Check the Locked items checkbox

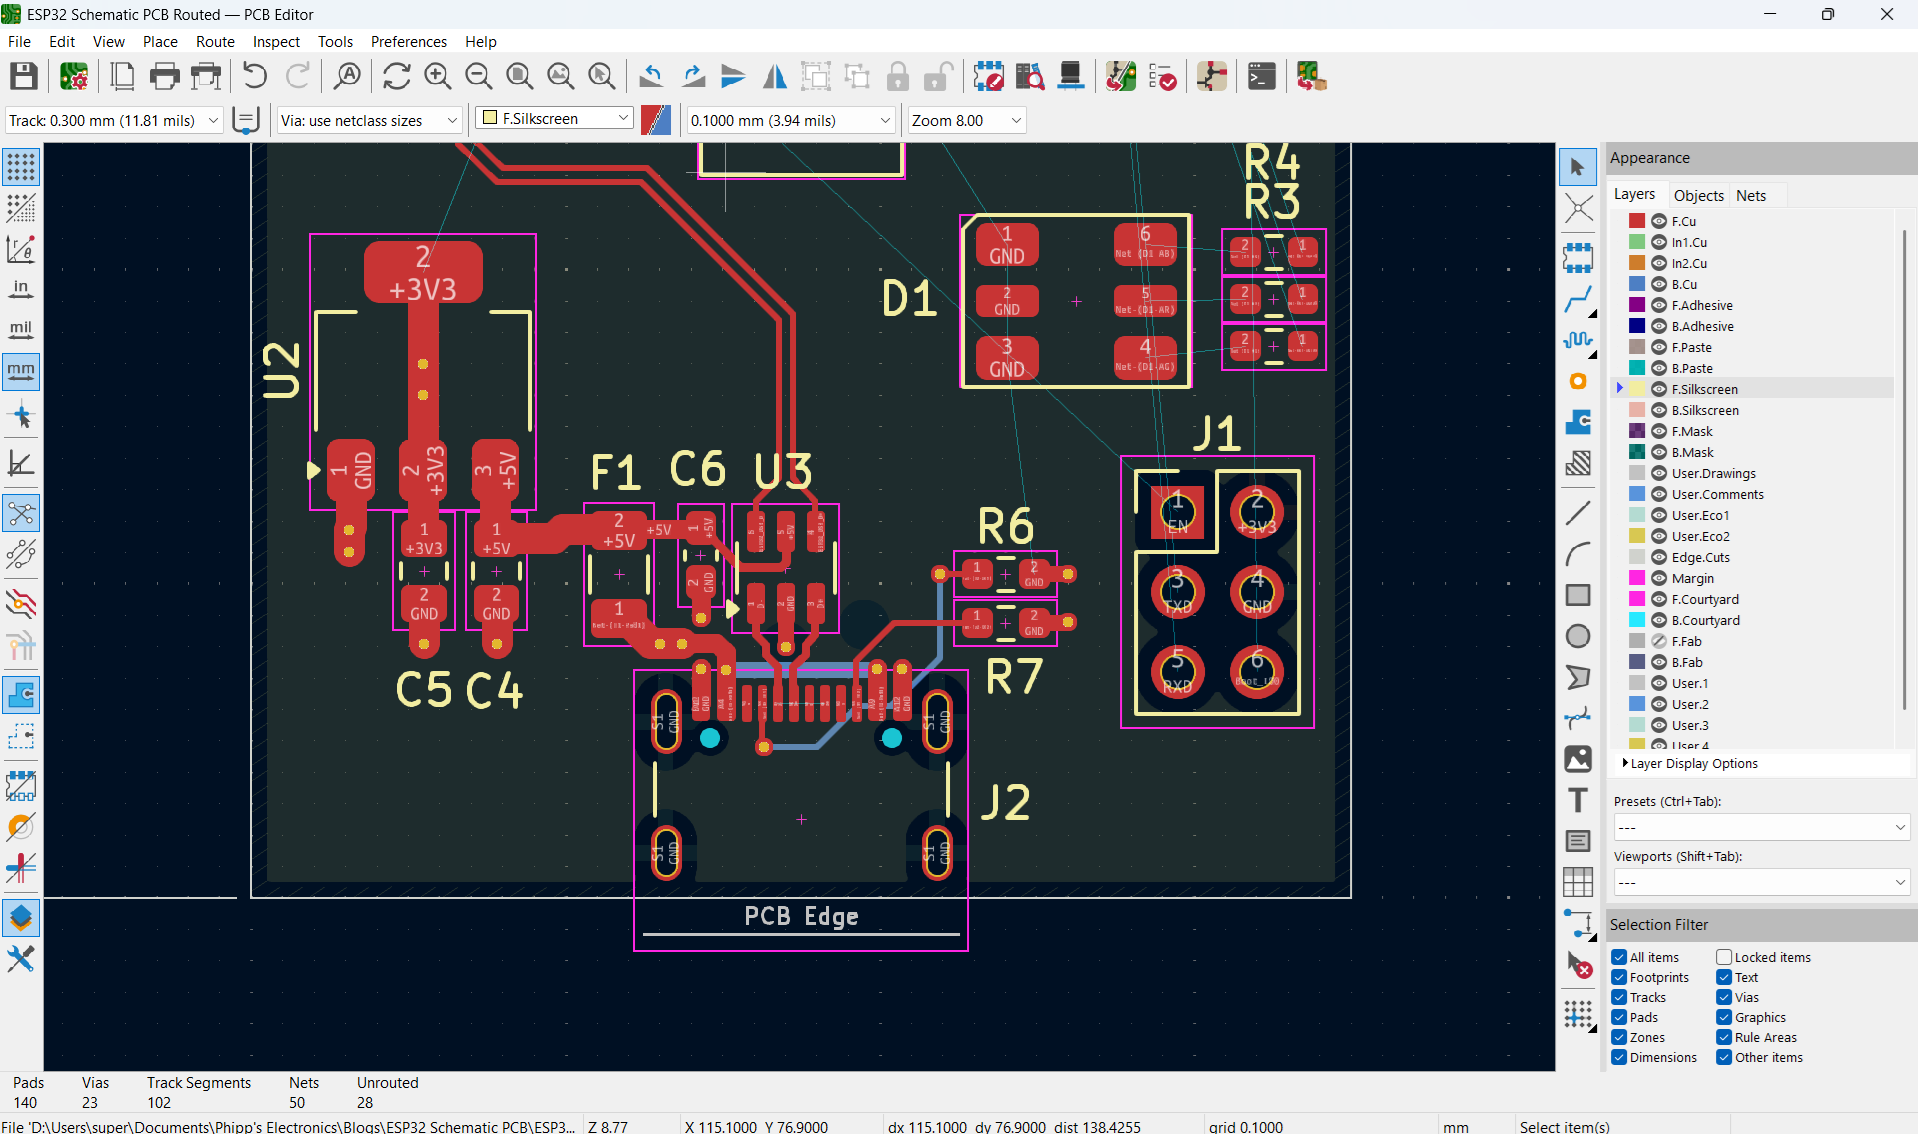click(x=1724, y=957)
